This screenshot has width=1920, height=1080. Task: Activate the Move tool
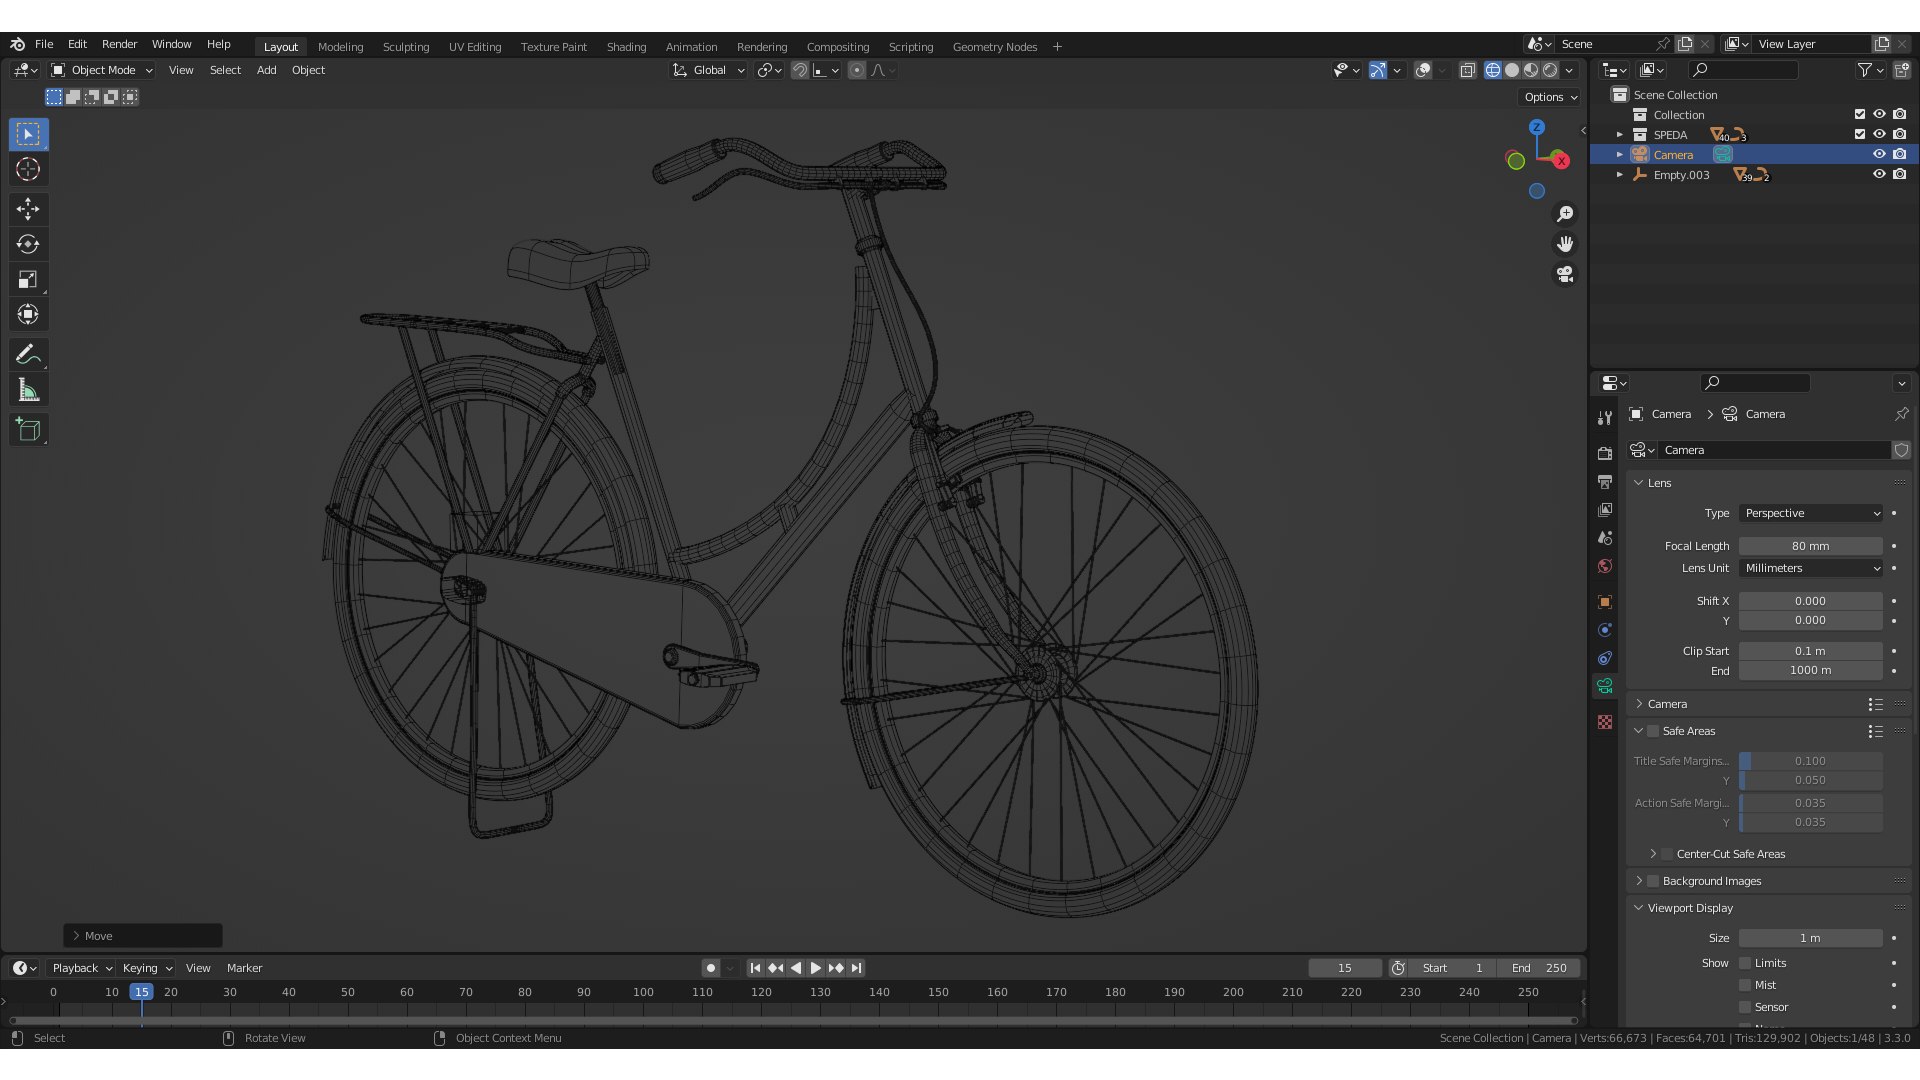point(28,208)
